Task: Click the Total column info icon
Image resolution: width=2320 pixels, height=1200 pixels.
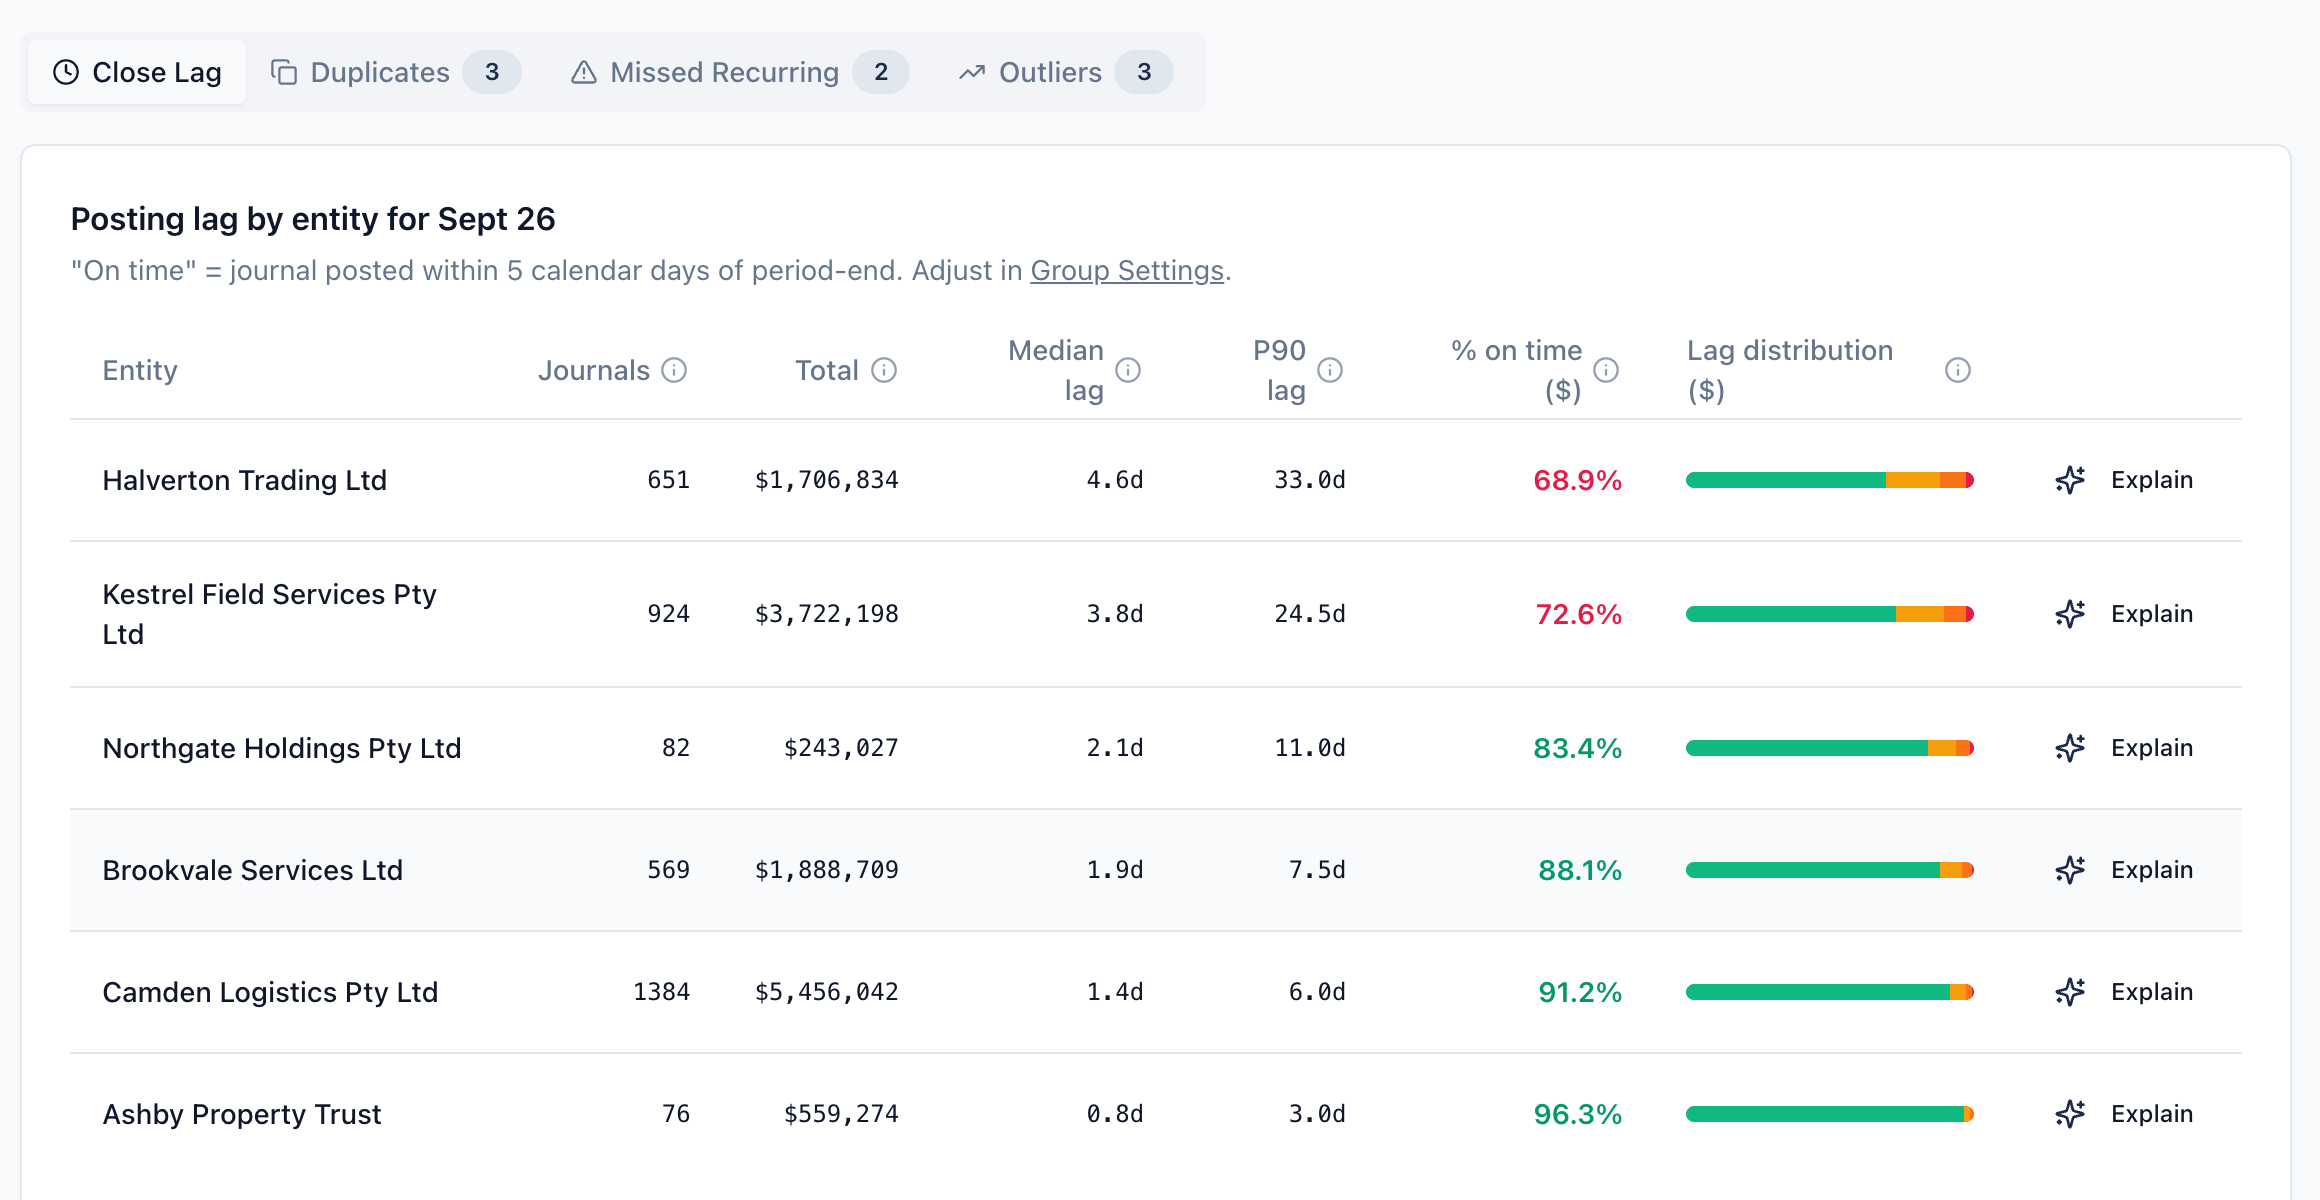Action: click(884, 370)
